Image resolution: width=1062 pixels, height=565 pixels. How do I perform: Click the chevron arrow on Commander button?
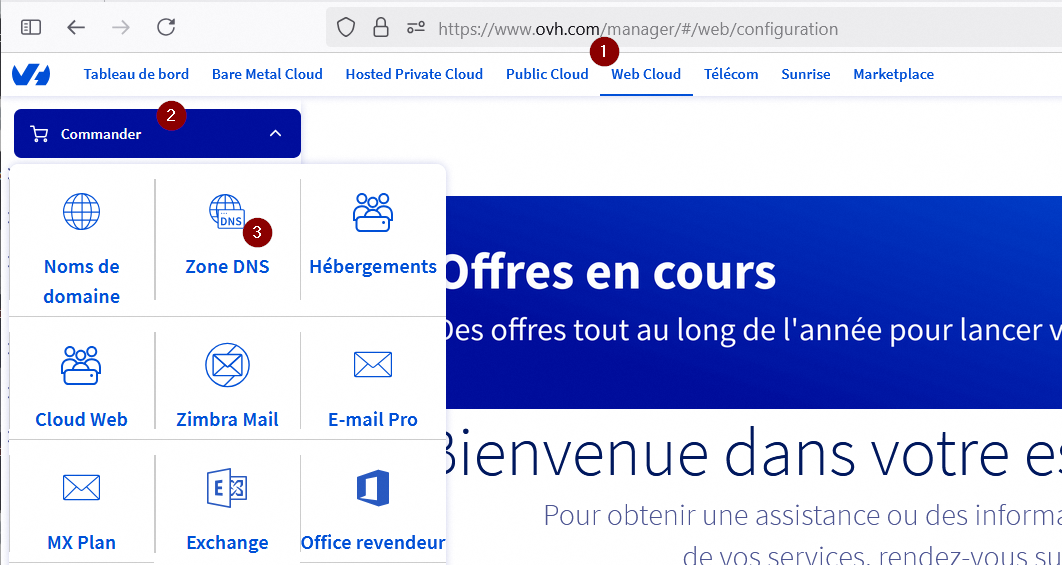click(276, 134)
